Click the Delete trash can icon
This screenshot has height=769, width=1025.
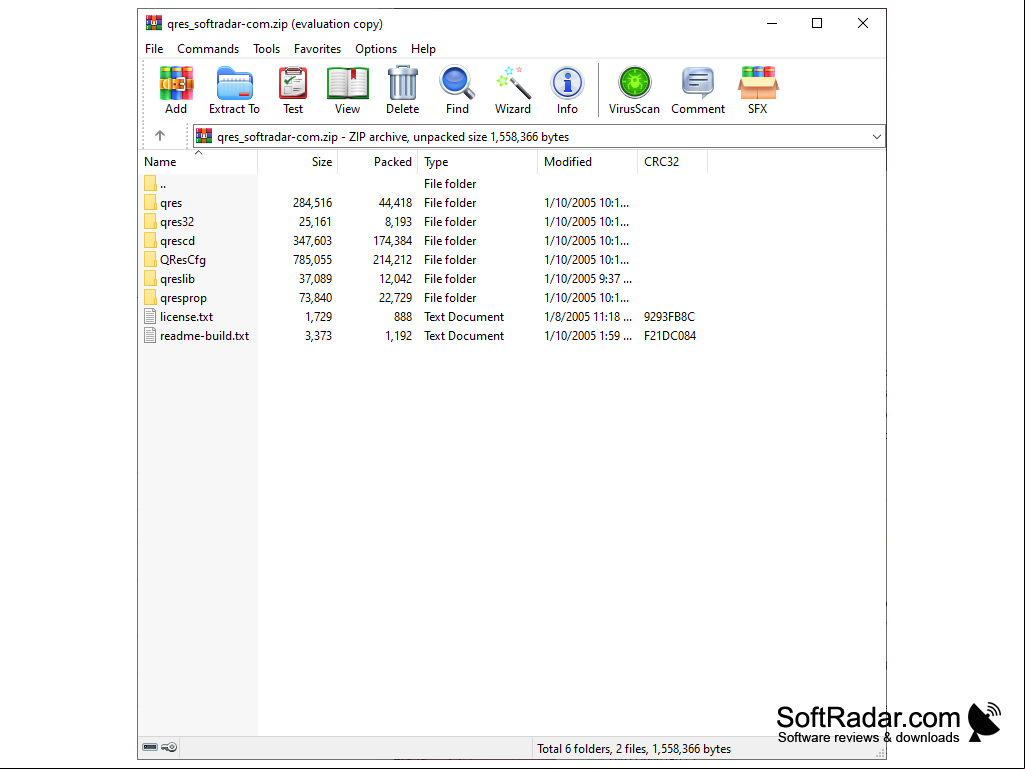[x=402, y=90]
